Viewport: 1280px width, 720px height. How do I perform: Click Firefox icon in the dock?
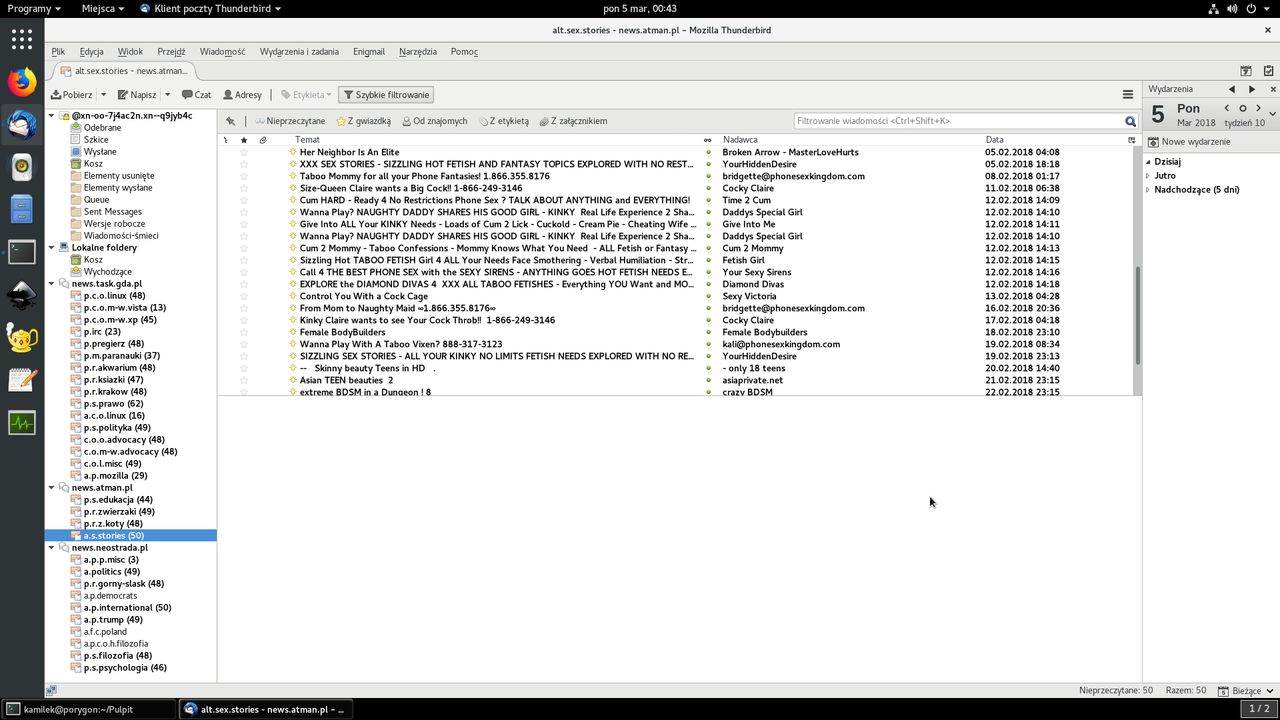tap(22, 81)
